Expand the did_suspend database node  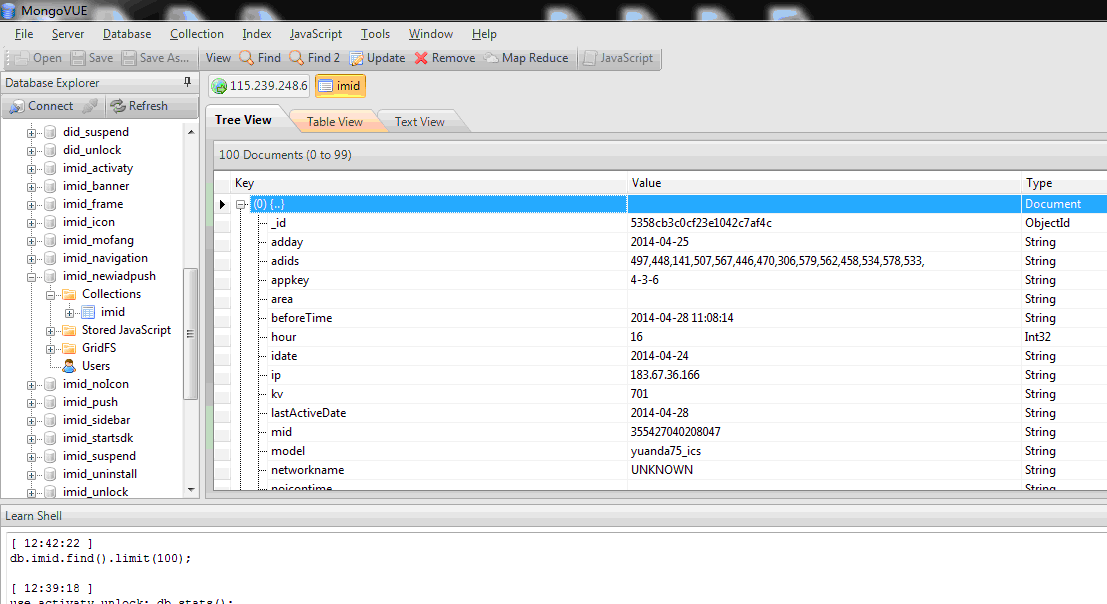[31, 133]
